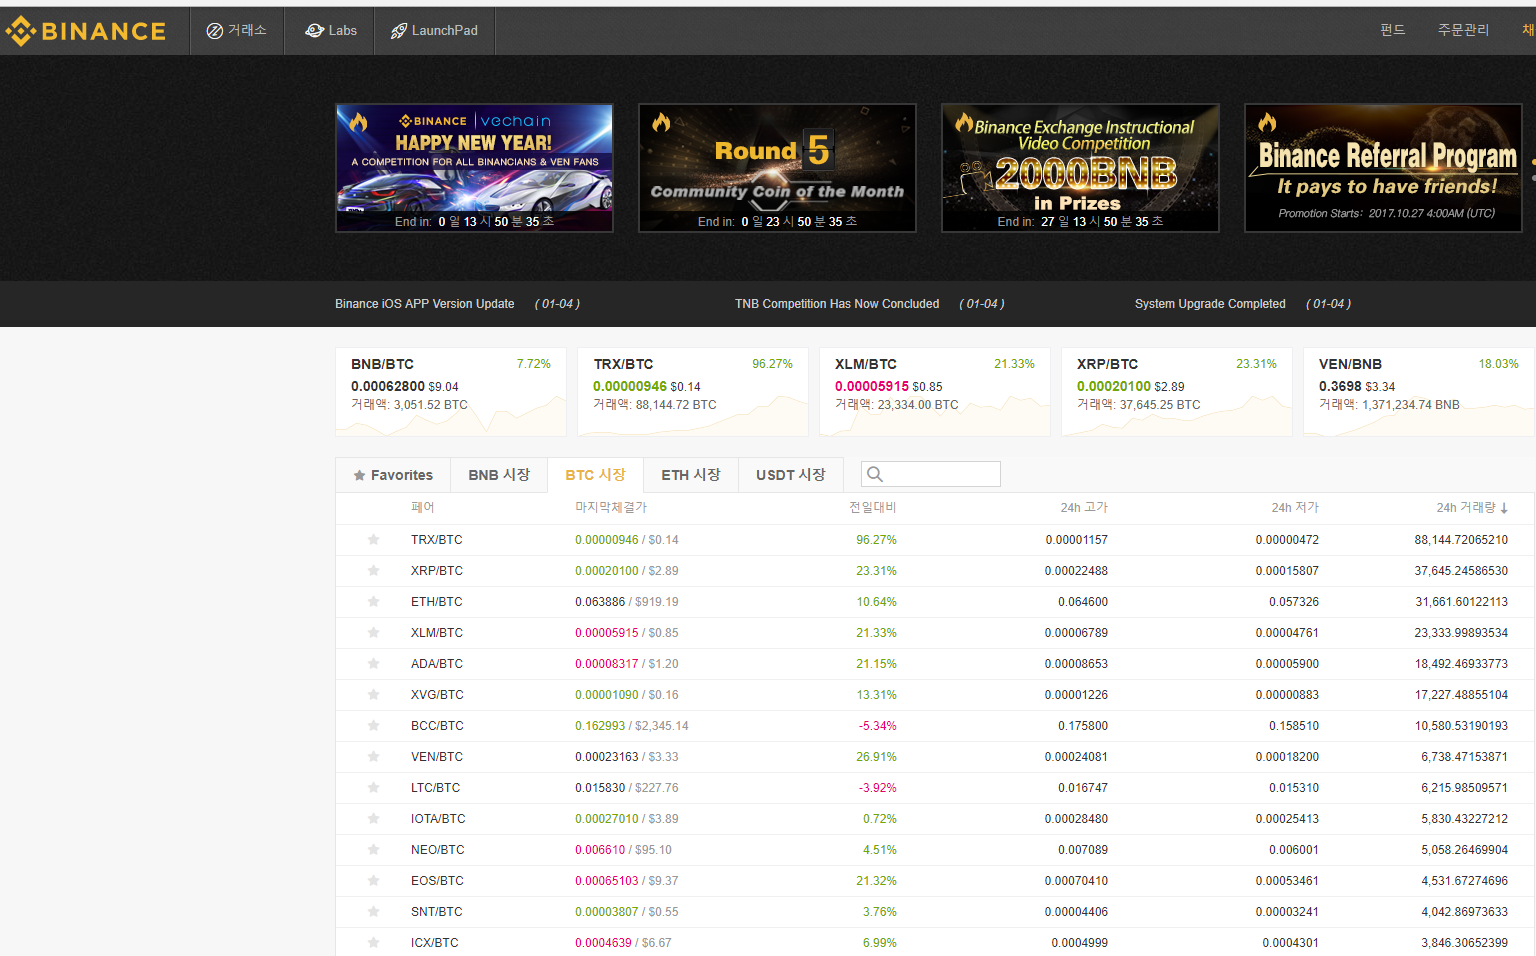Focus the market search input field
Screen dimensions: 1536x956
point(931,474)
